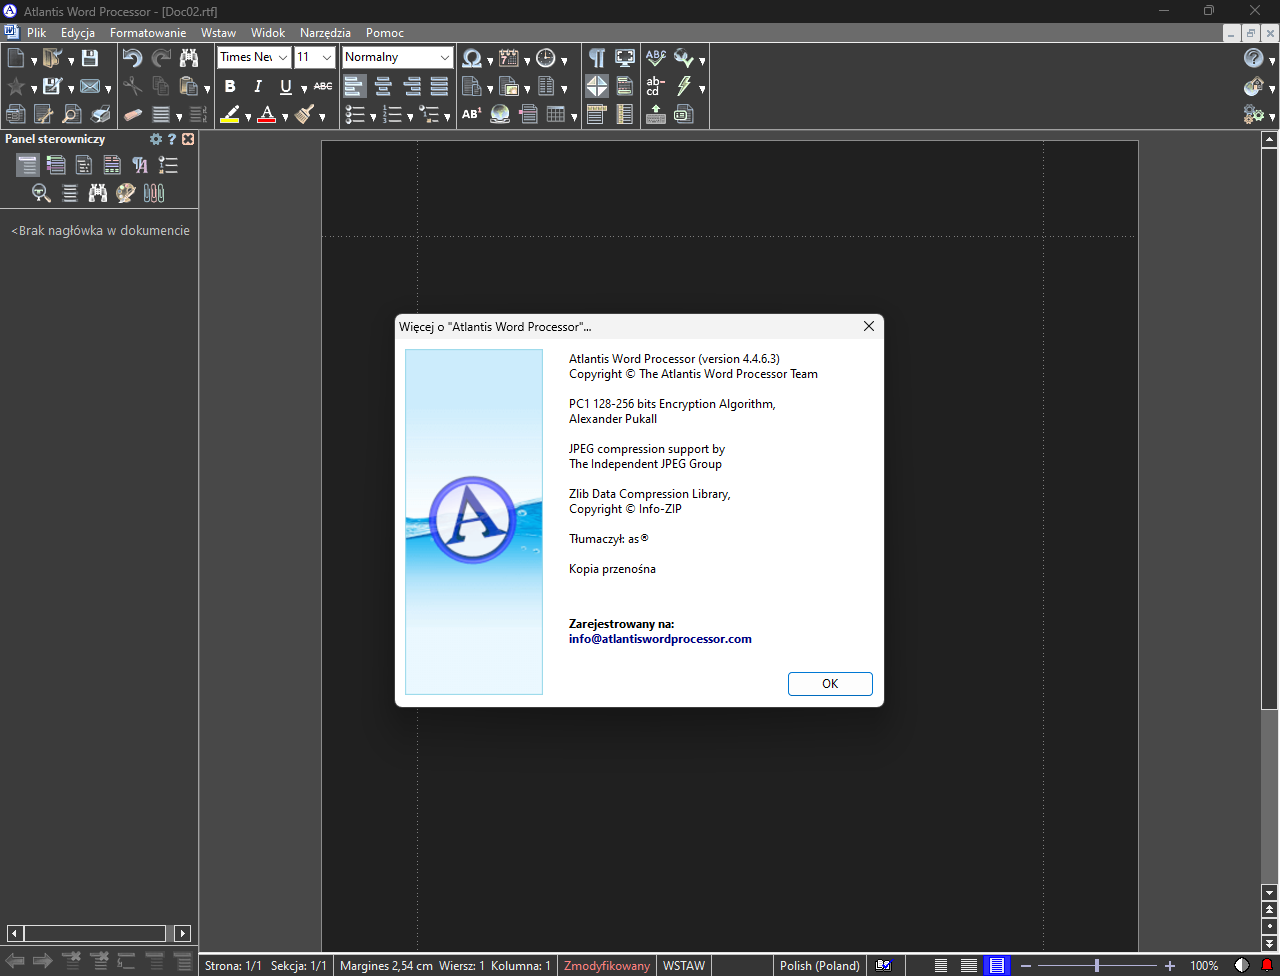Open the Pomoc menu
This screenshot has height=976, width=1280.
tap(385, 33)
